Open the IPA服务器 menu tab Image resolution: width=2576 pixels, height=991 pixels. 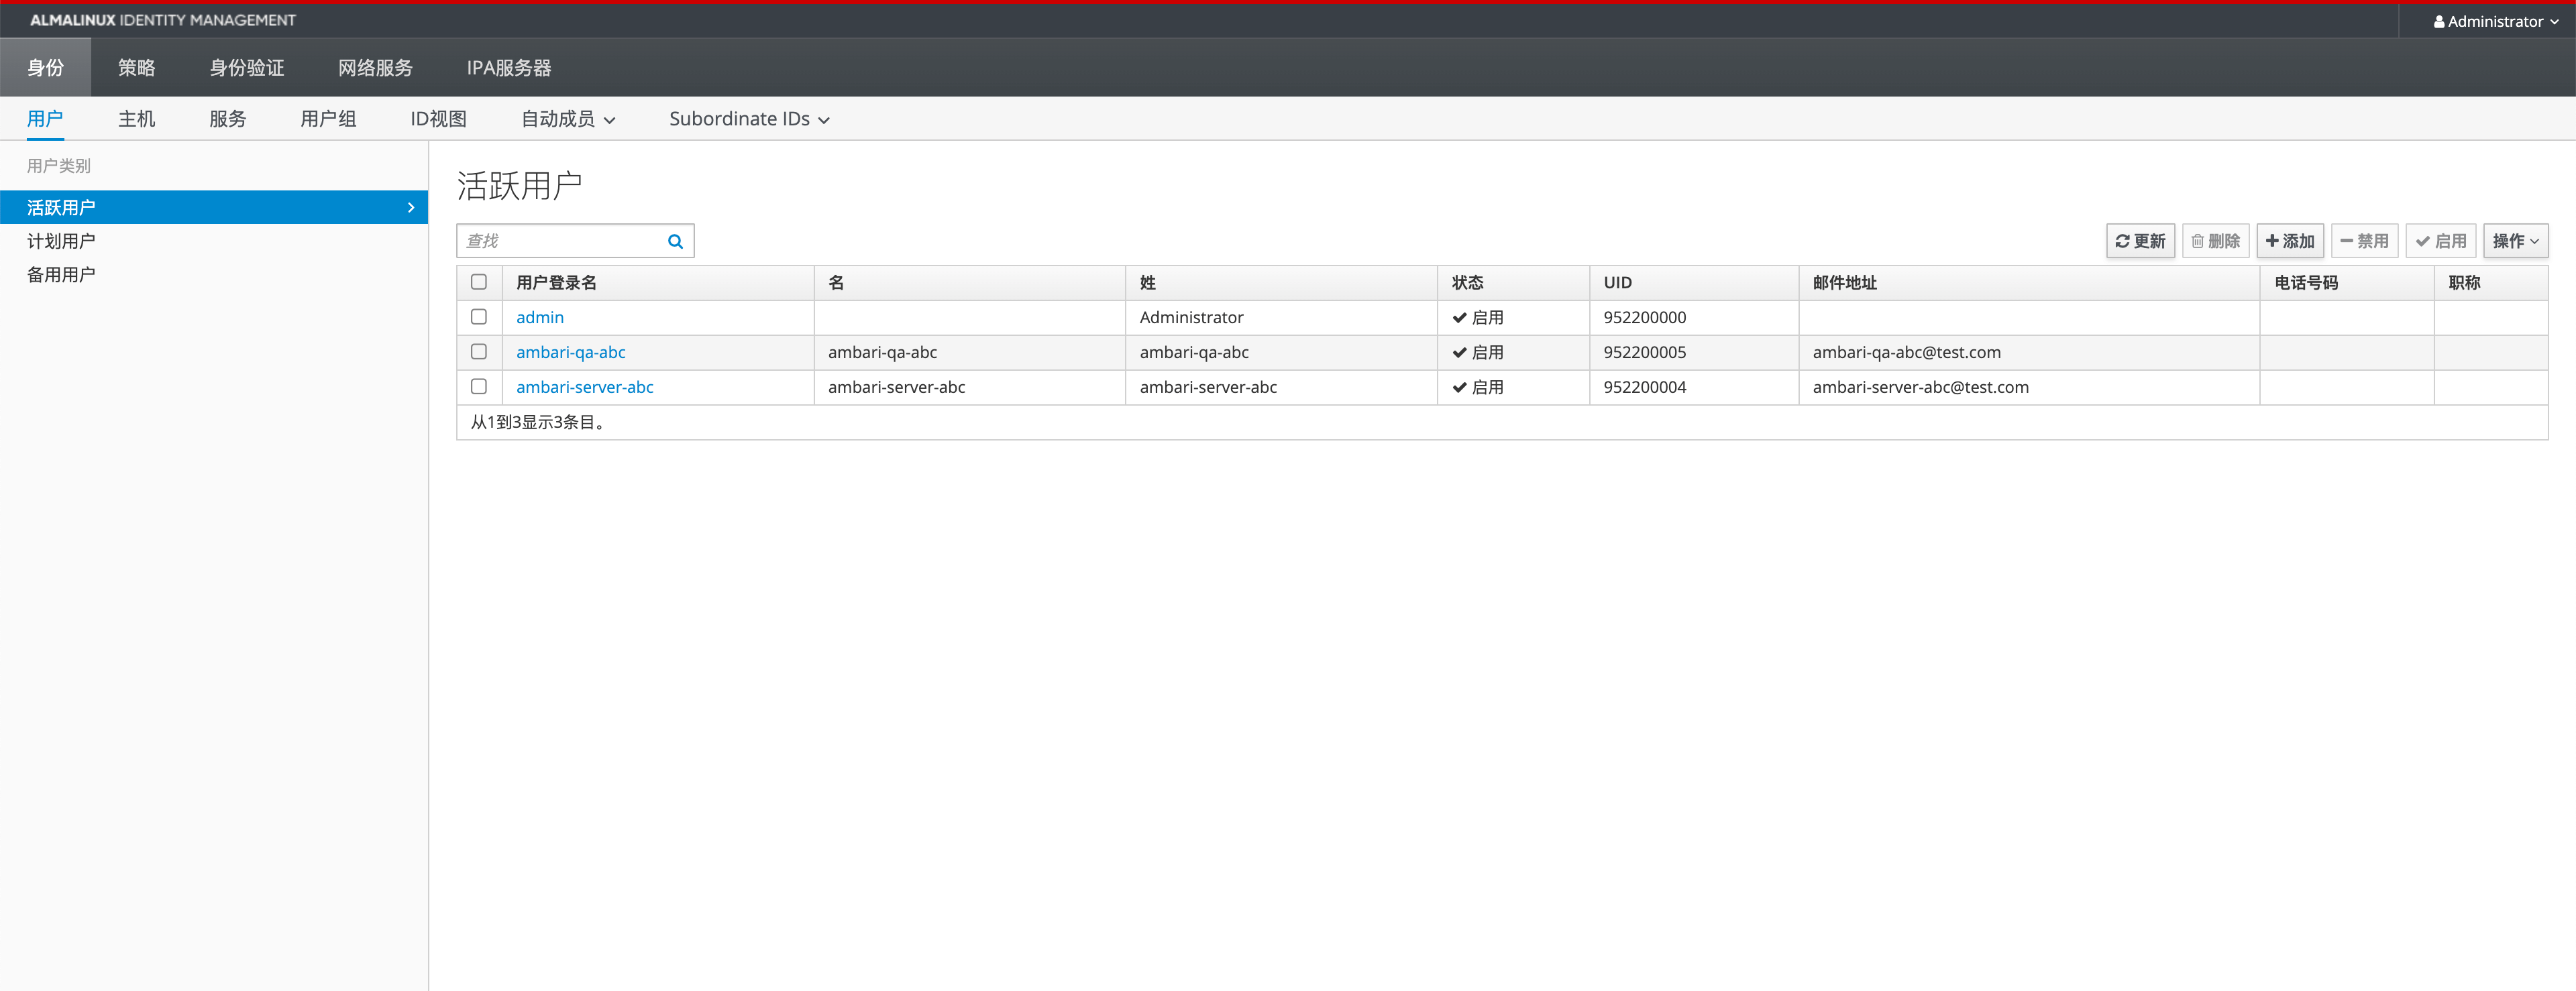point(508,68)
